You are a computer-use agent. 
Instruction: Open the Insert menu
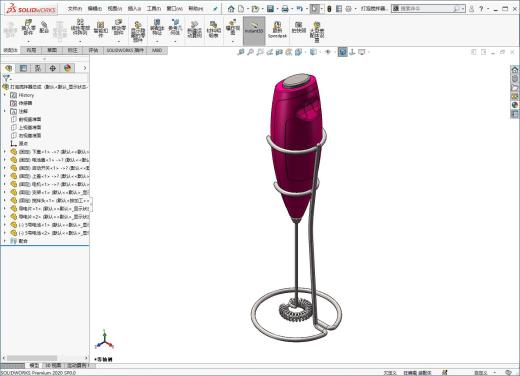coord(134,9)
